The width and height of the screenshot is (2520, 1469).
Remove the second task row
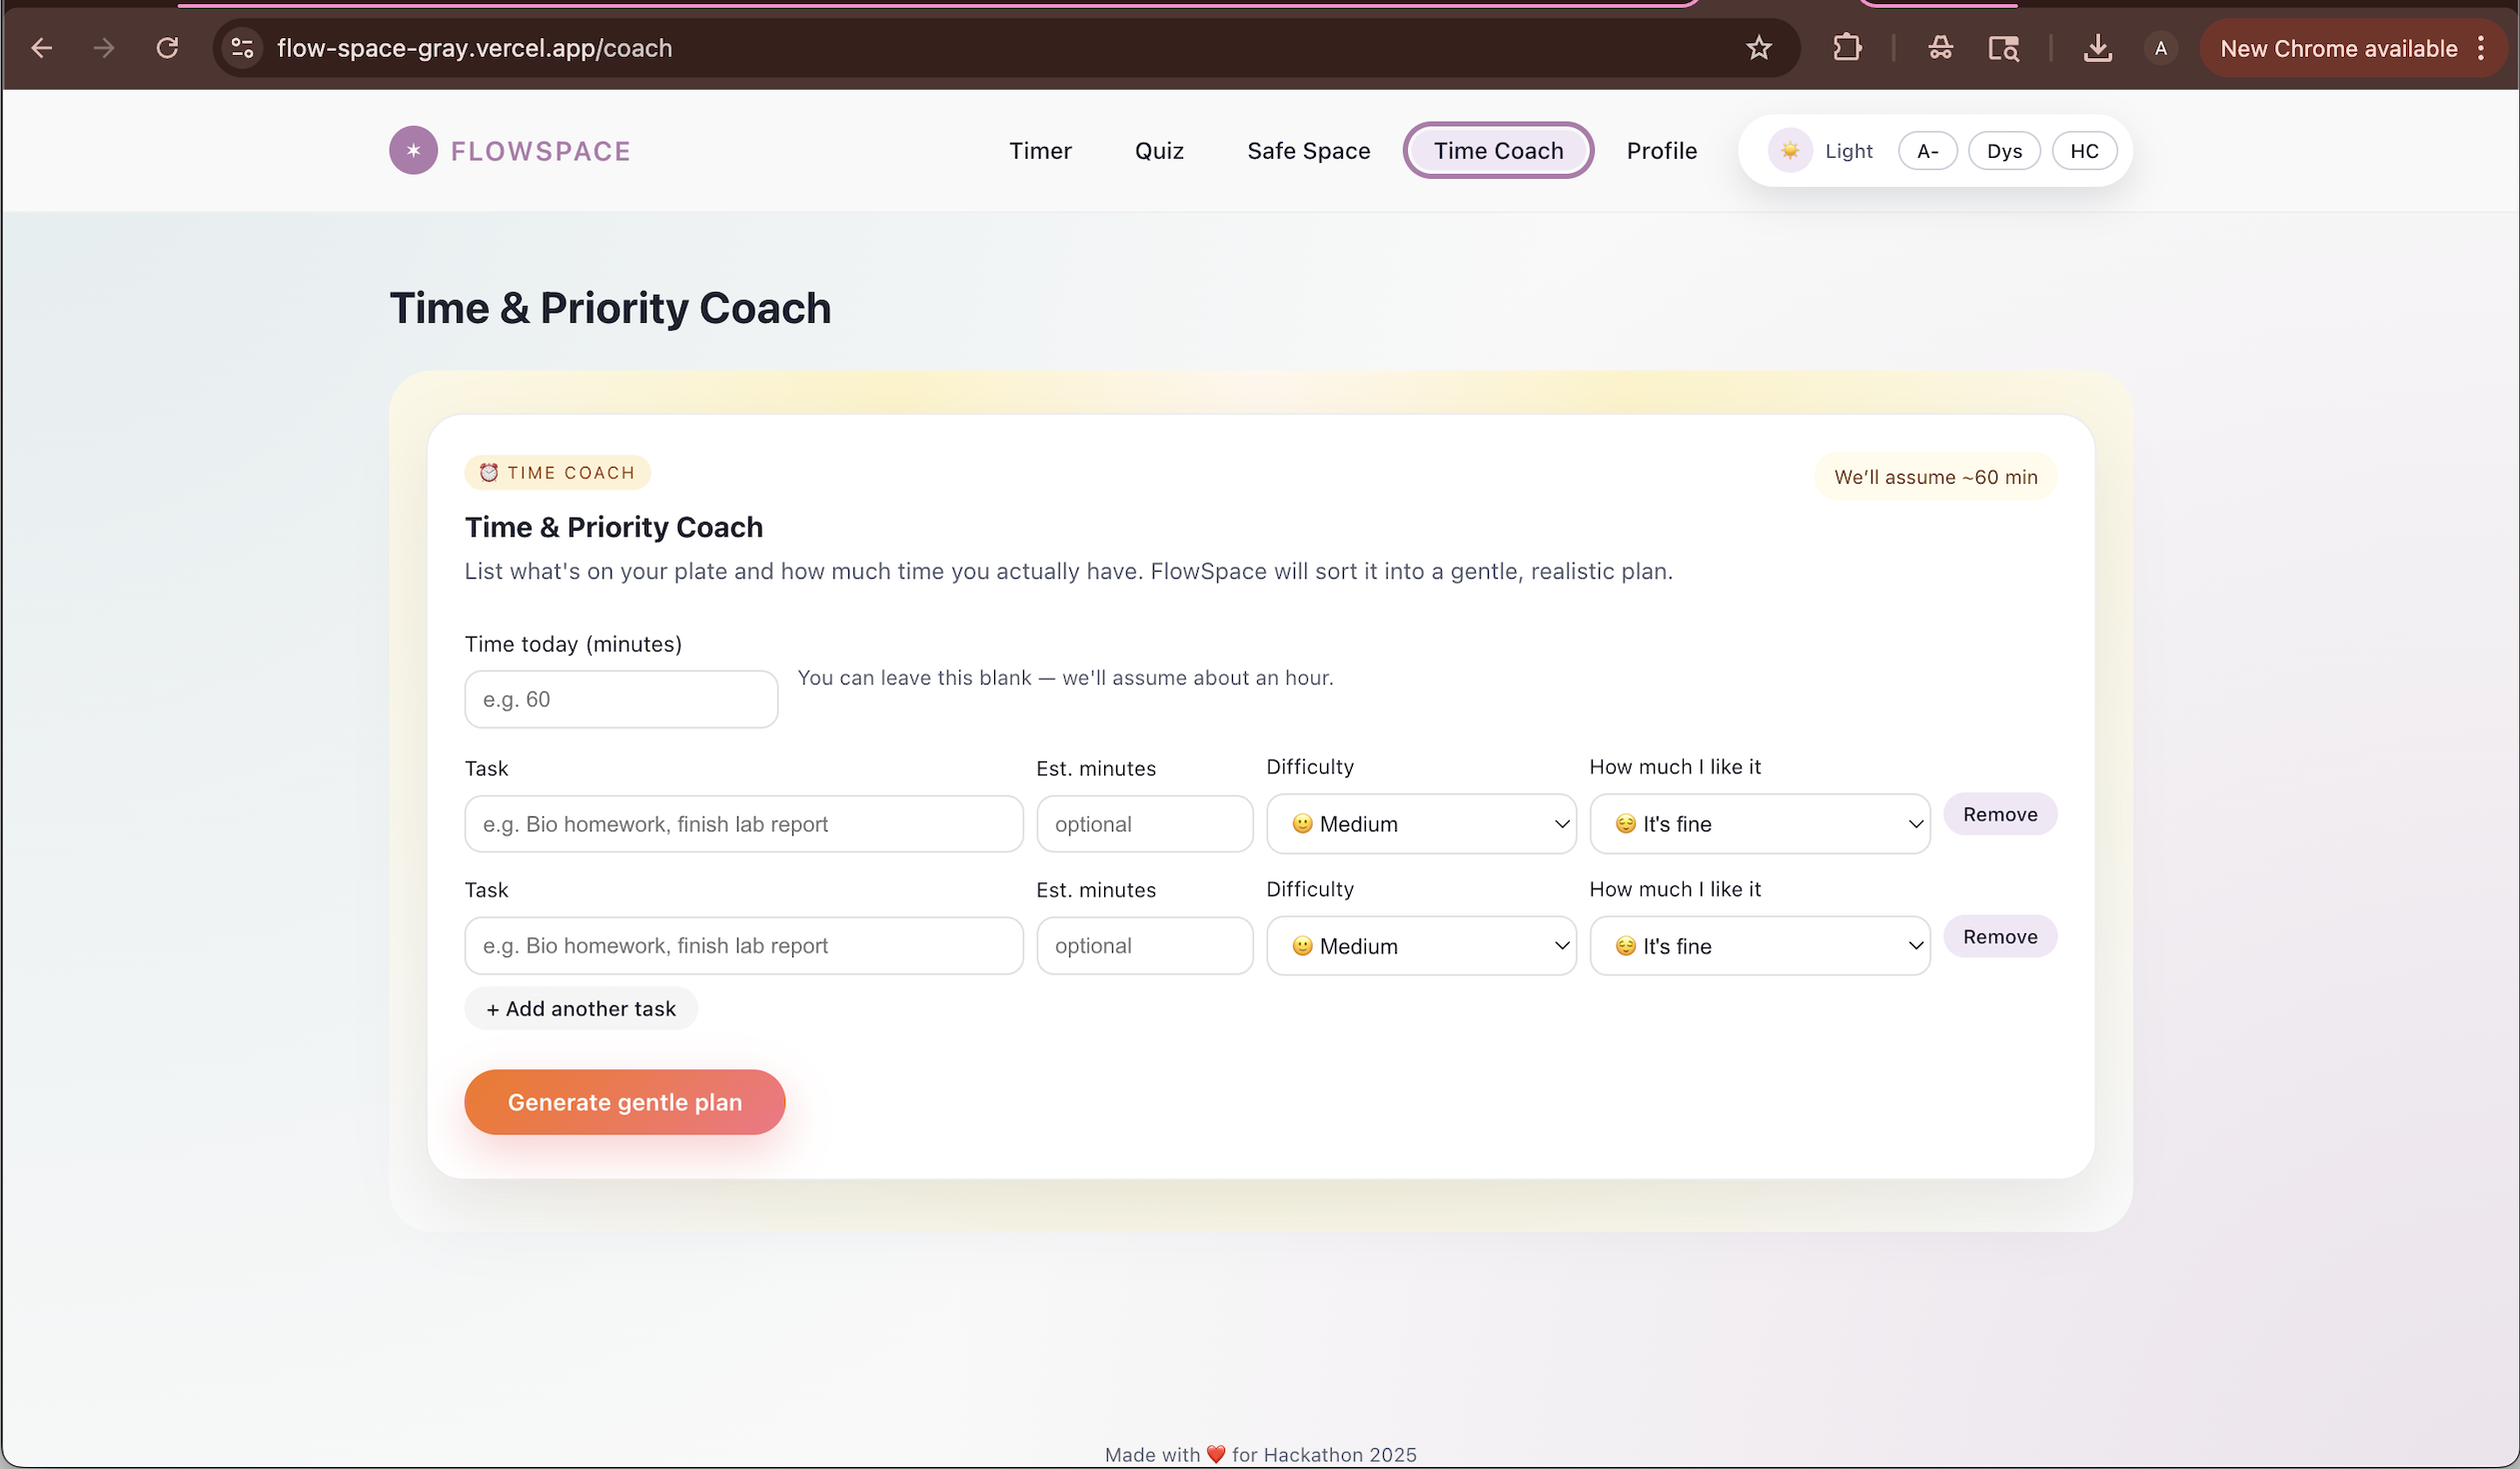1999,937
